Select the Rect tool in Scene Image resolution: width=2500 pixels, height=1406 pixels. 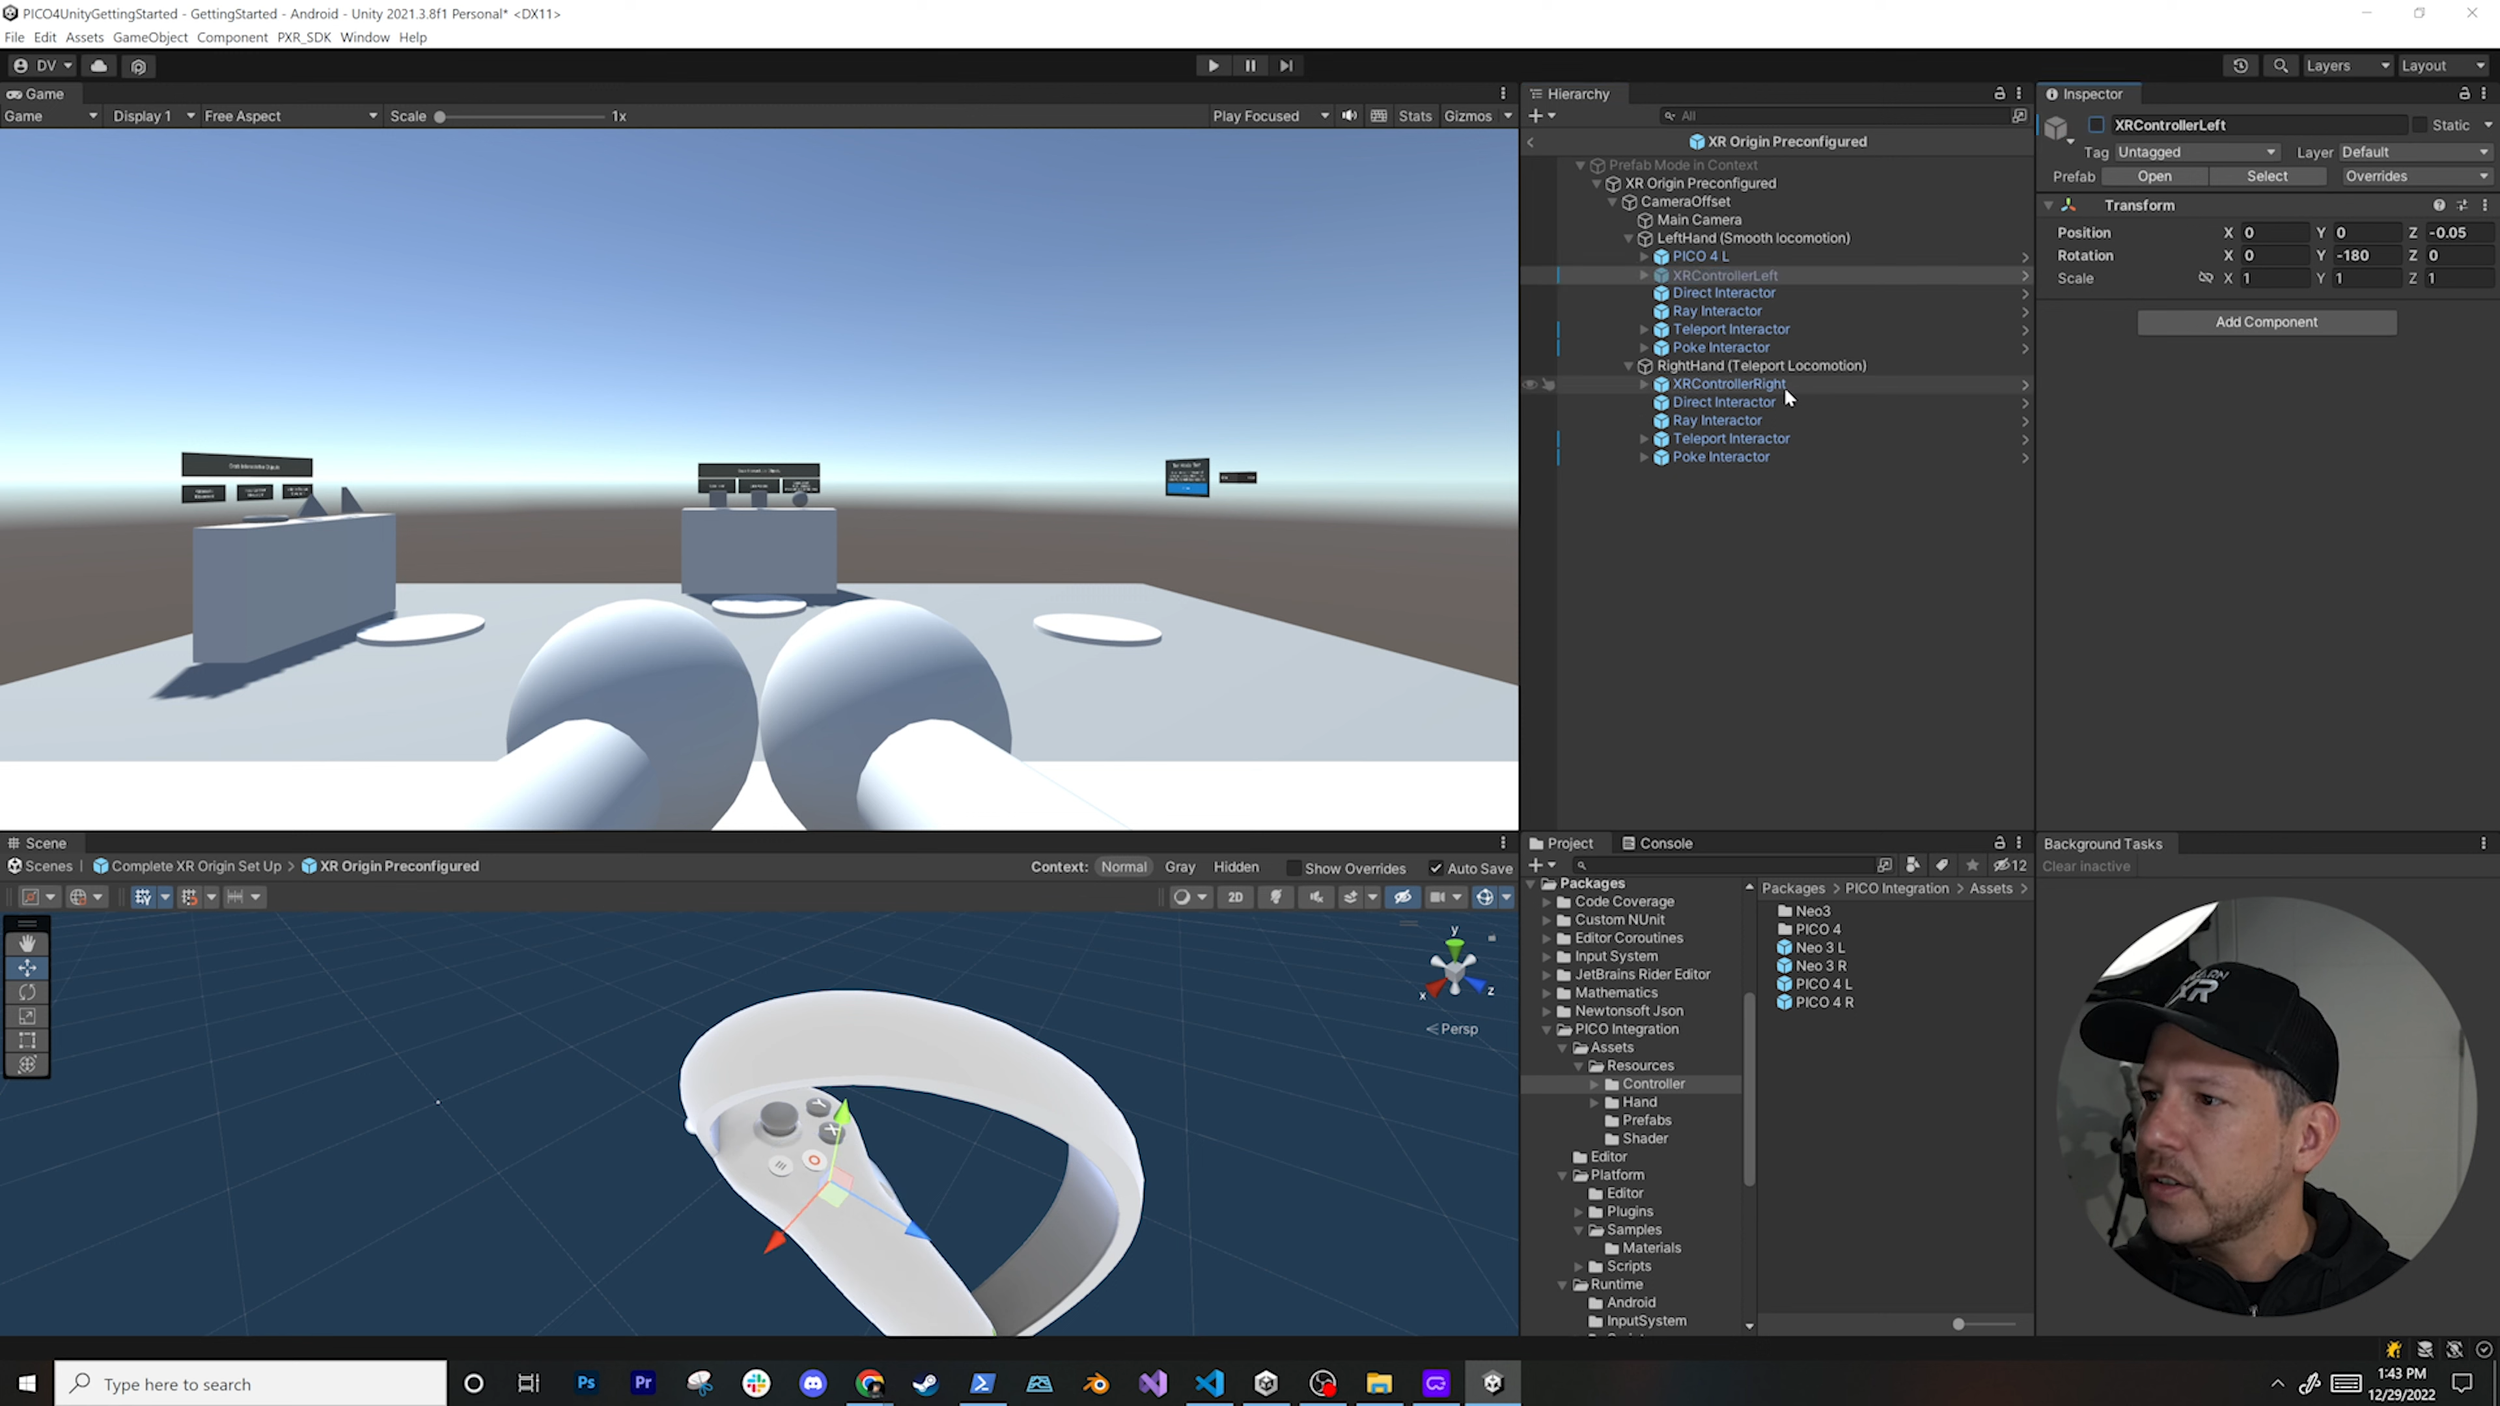click(27, 1040)
